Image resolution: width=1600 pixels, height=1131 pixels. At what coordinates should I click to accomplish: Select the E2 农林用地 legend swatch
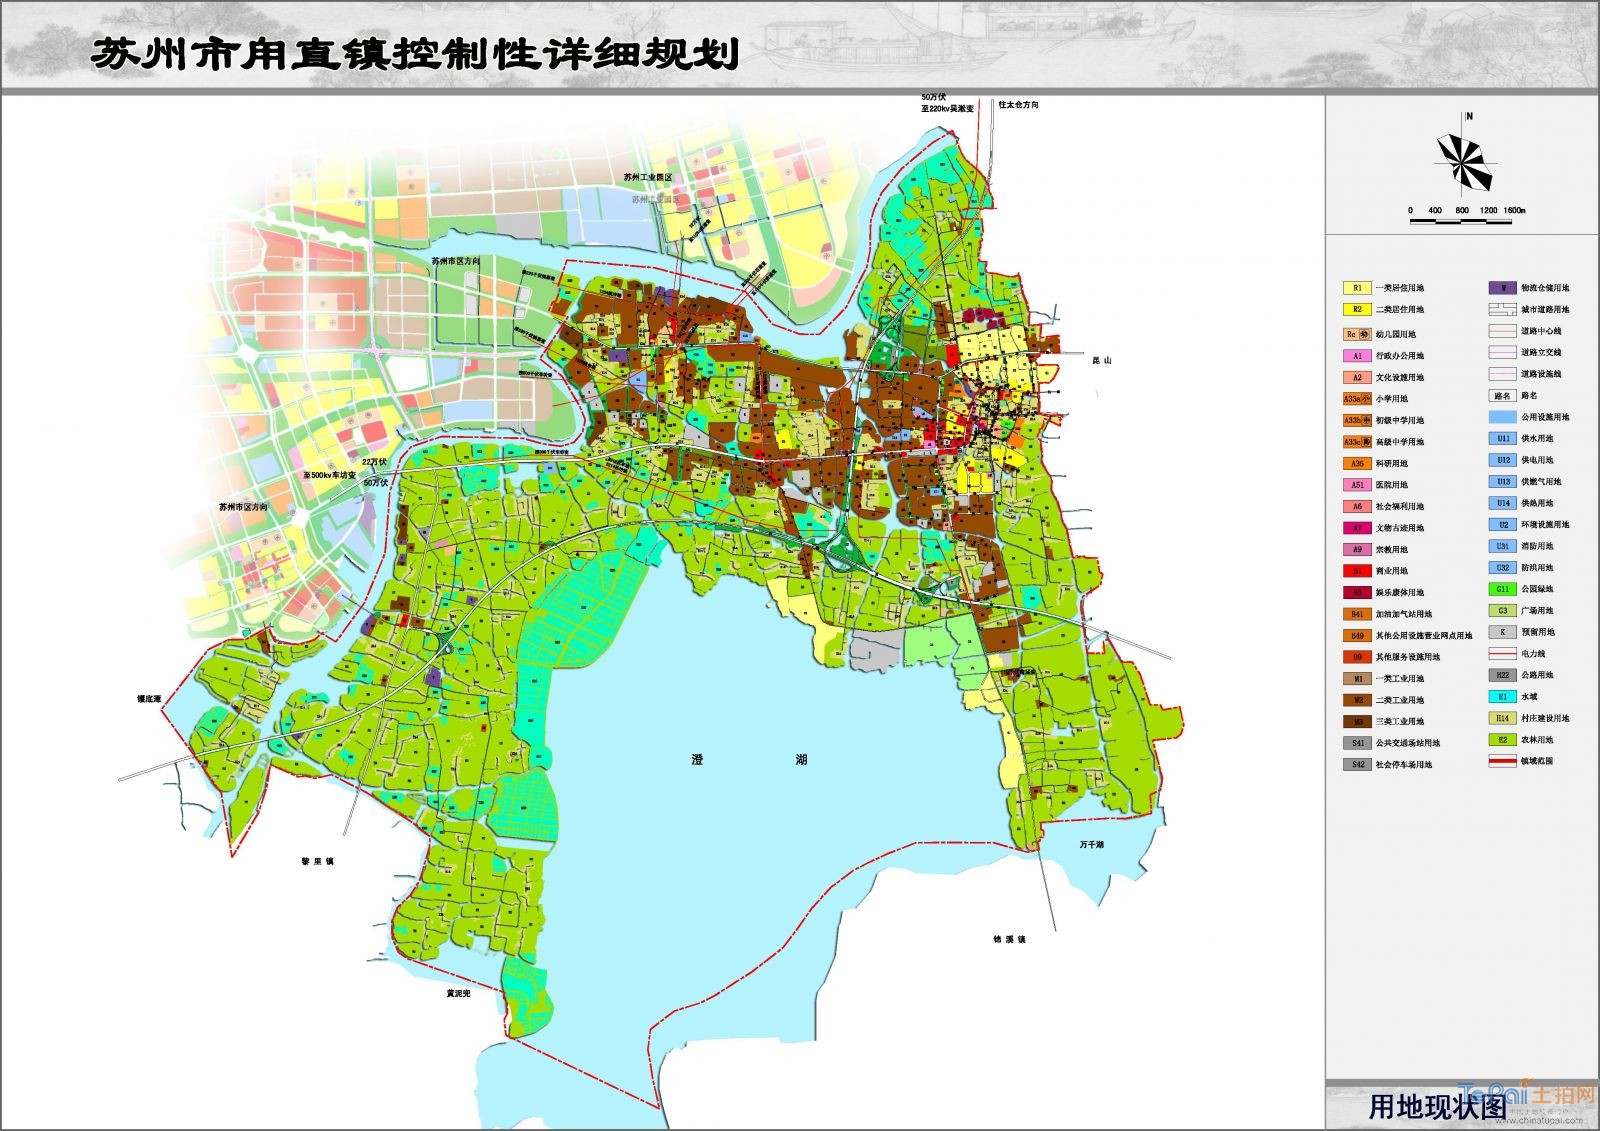[x=1503, y=740]
